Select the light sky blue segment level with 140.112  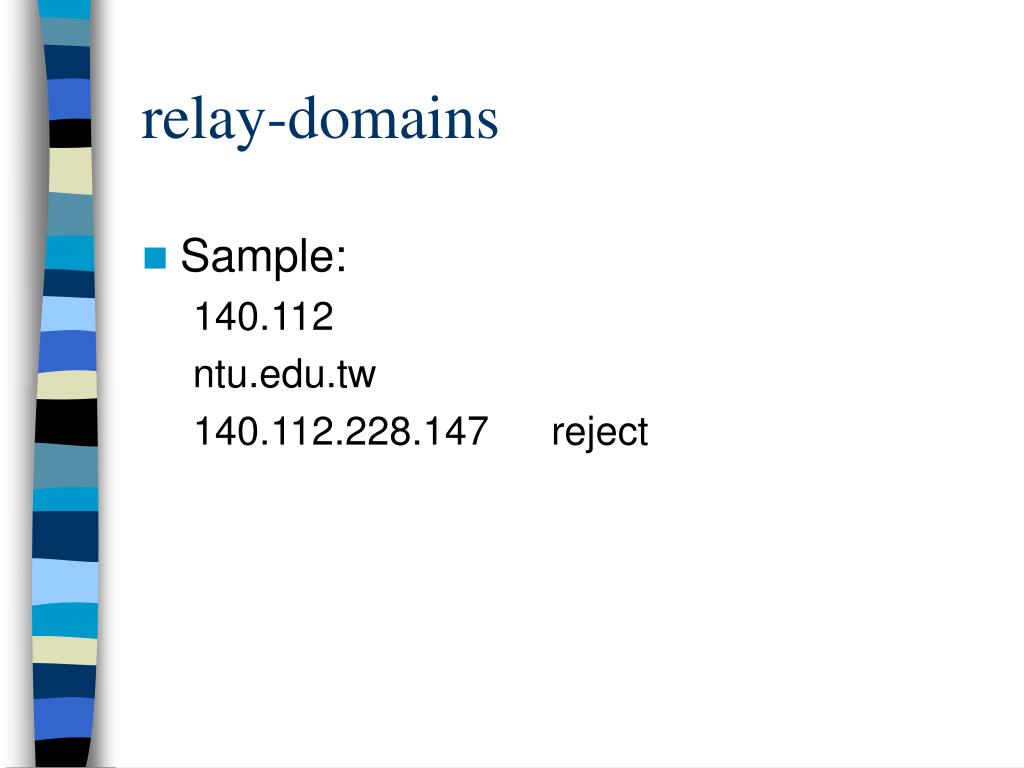pos(69,314)
